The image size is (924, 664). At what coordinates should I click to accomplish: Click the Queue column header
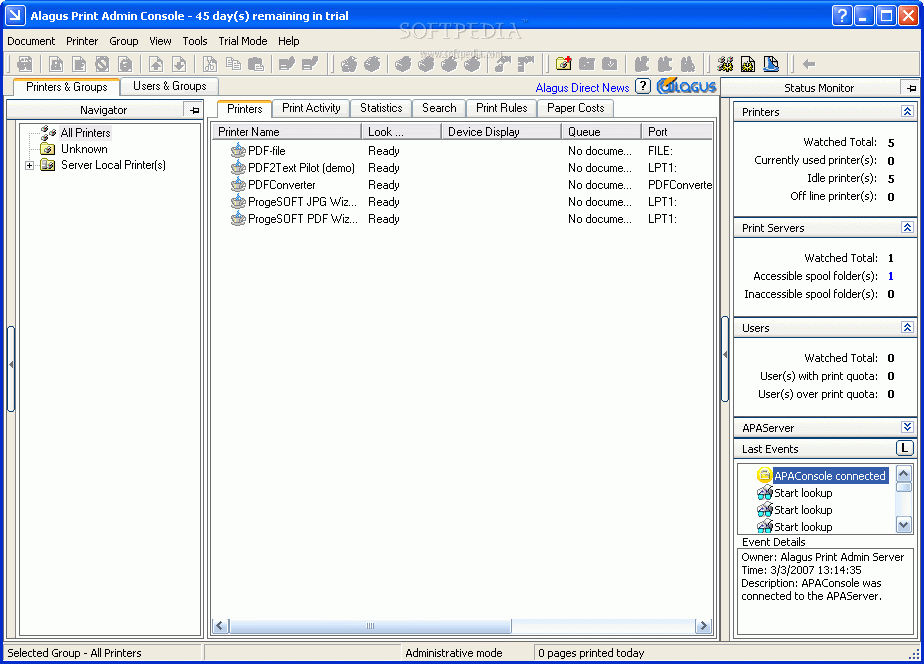pos(602,132)
